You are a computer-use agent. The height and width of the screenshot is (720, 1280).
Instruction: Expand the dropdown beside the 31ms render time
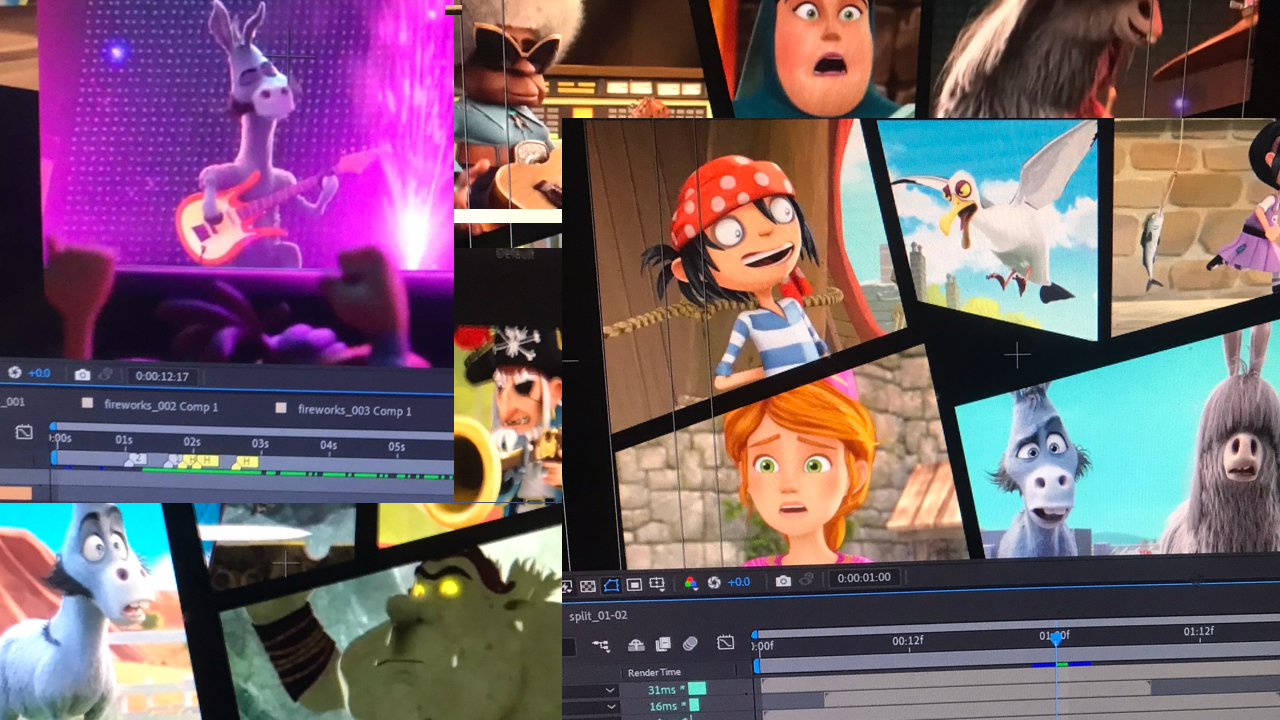click(x=609, y=690)
